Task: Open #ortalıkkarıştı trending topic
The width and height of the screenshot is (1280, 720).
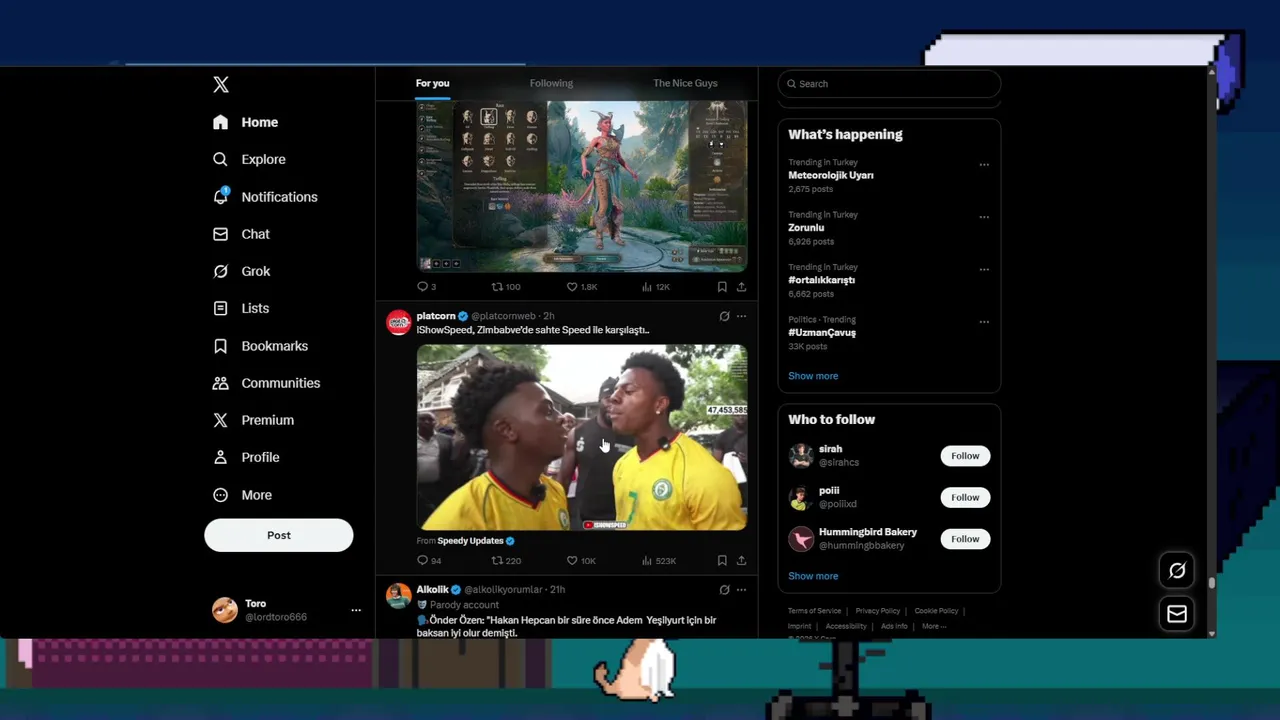Action: coord(821,280)
